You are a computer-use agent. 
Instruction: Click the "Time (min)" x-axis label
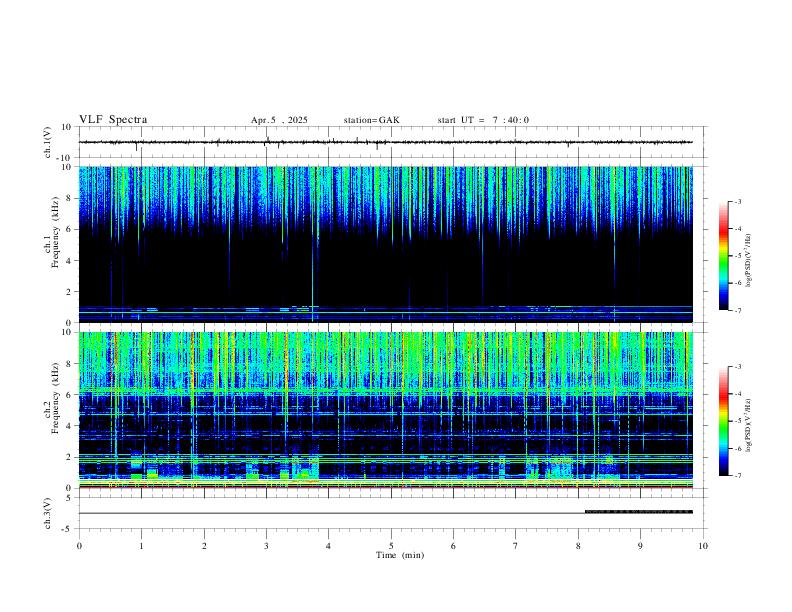(400, 555)
